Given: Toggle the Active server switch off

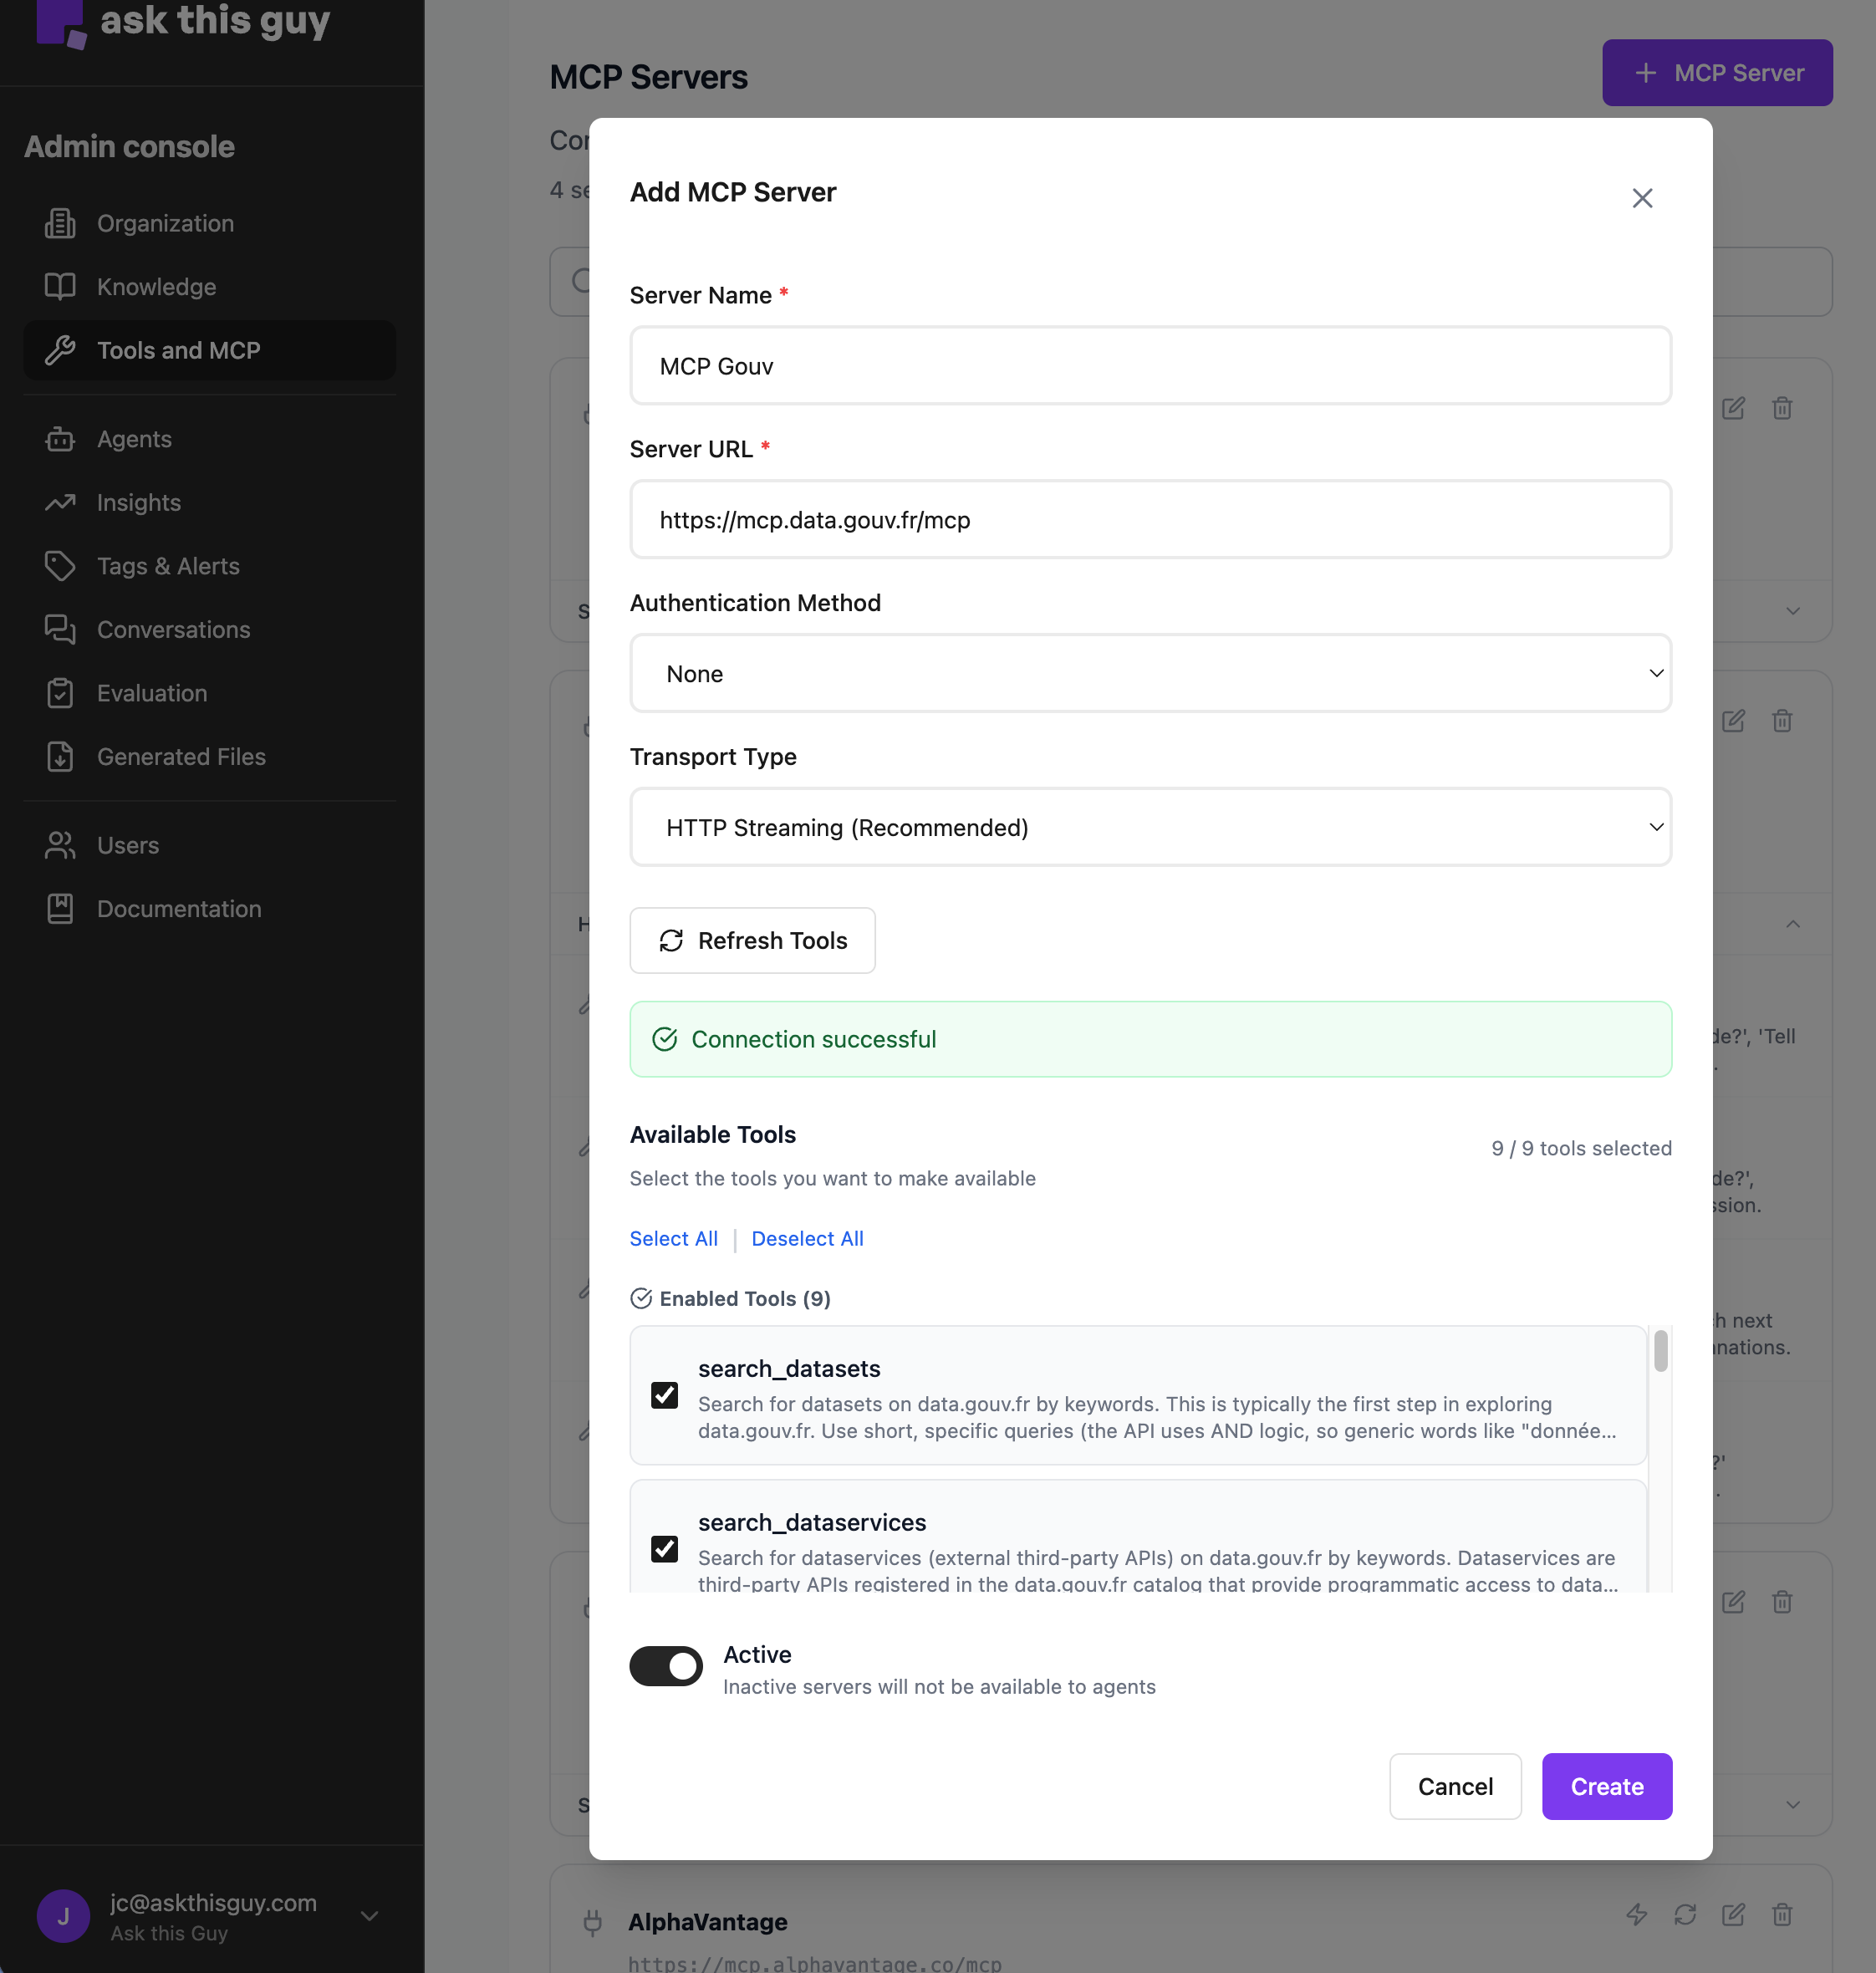Looking at the screenshot, I should coord(666,1666).
